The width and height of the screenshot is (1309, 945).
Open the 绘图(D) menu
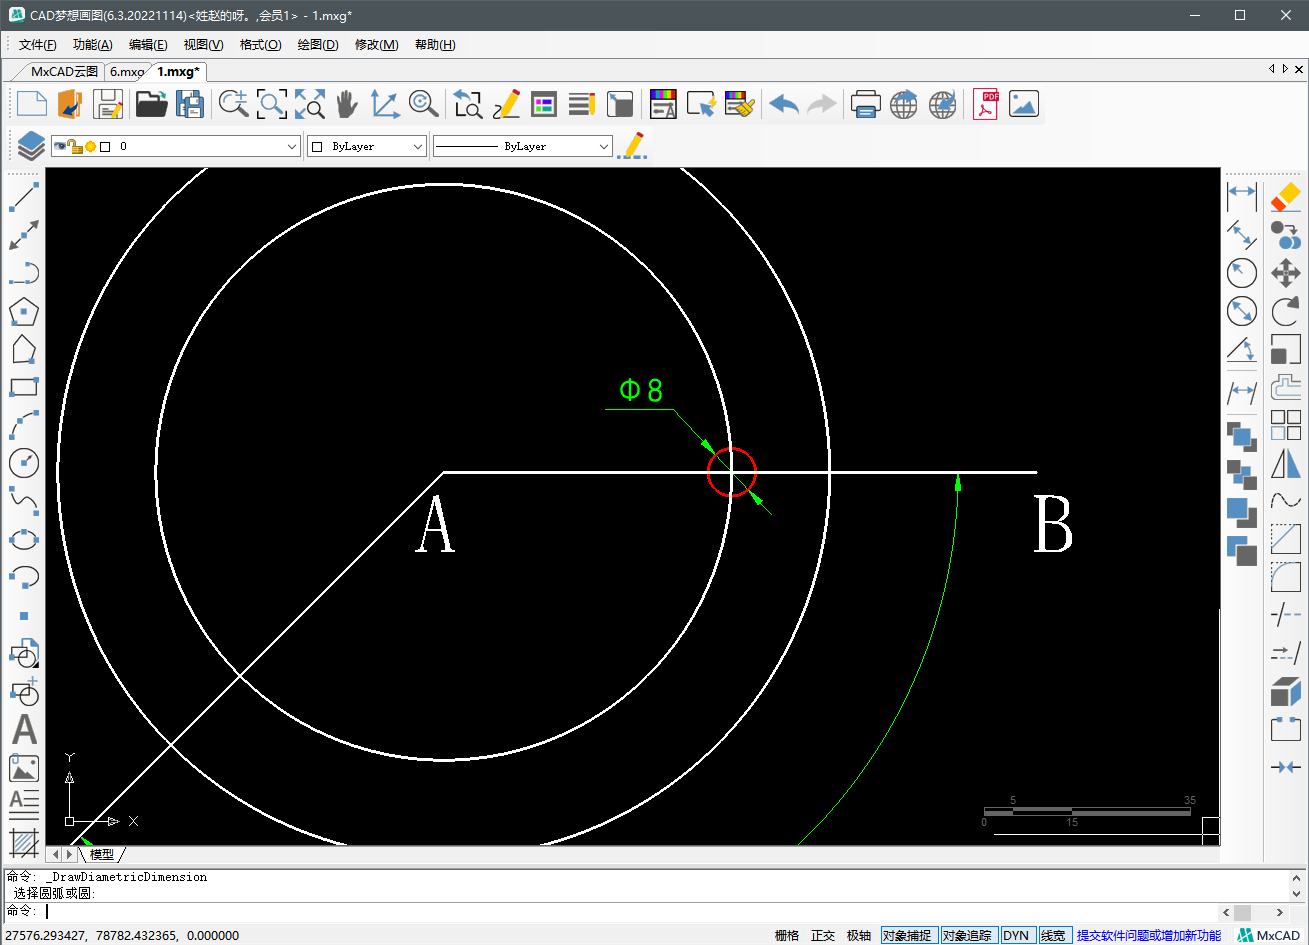(318, 45)
